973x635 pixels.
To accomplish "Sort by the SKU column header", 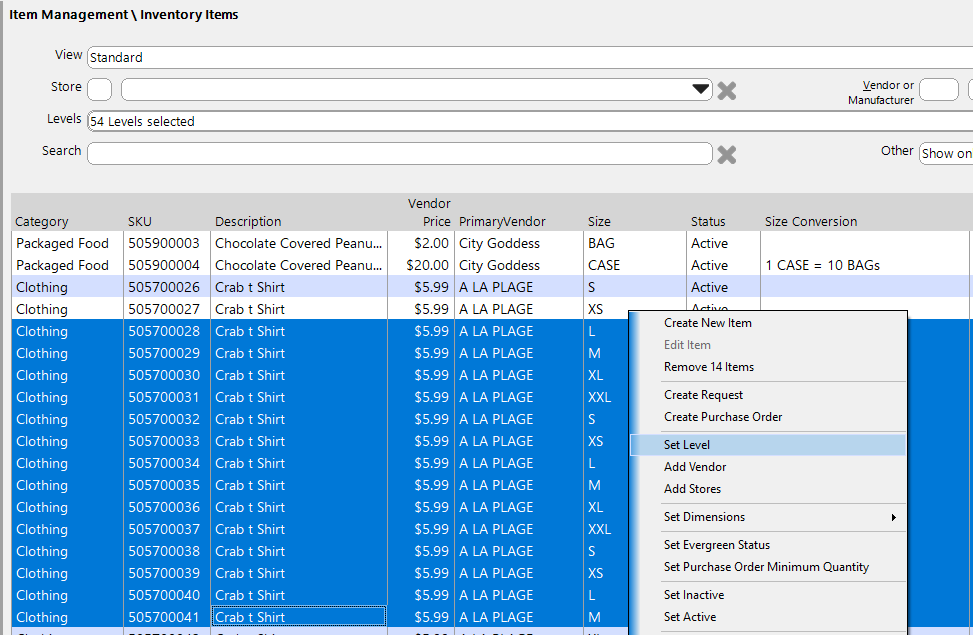I will click(140, 222).
